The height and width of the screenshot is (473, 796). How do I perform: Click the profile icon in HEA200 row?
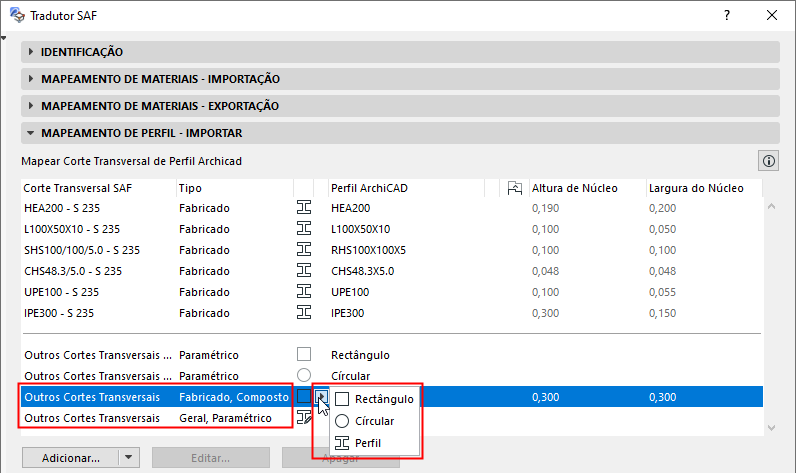(x=304, y=208)
